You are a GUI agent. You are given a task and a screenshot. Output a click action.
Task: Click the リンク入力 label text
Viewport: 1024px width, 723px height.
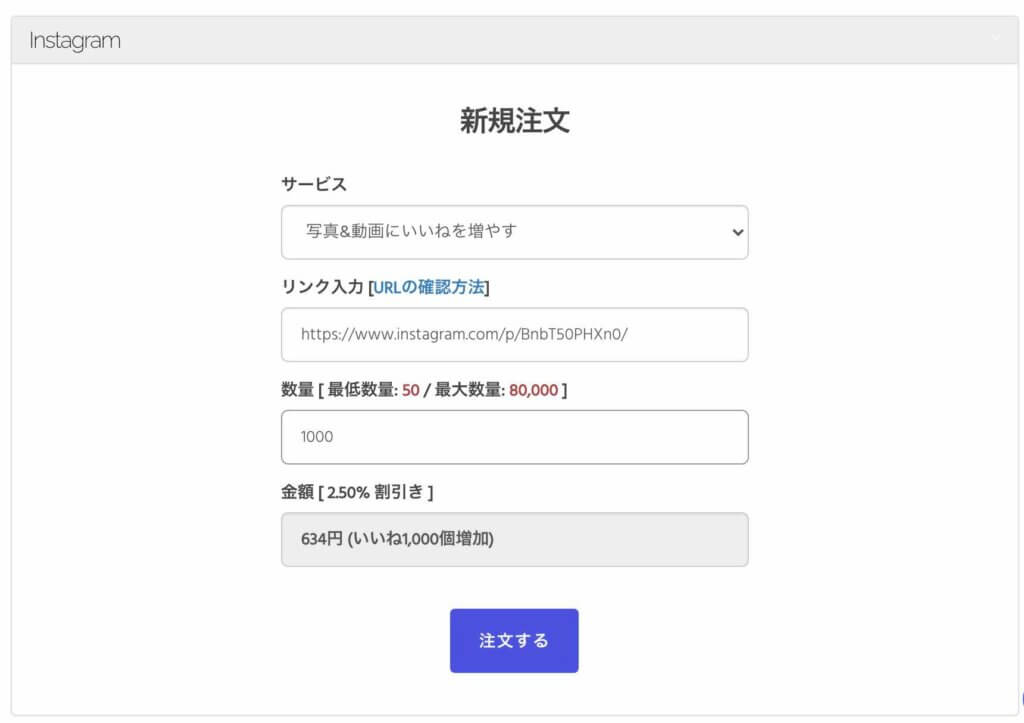tap(323, 288)
